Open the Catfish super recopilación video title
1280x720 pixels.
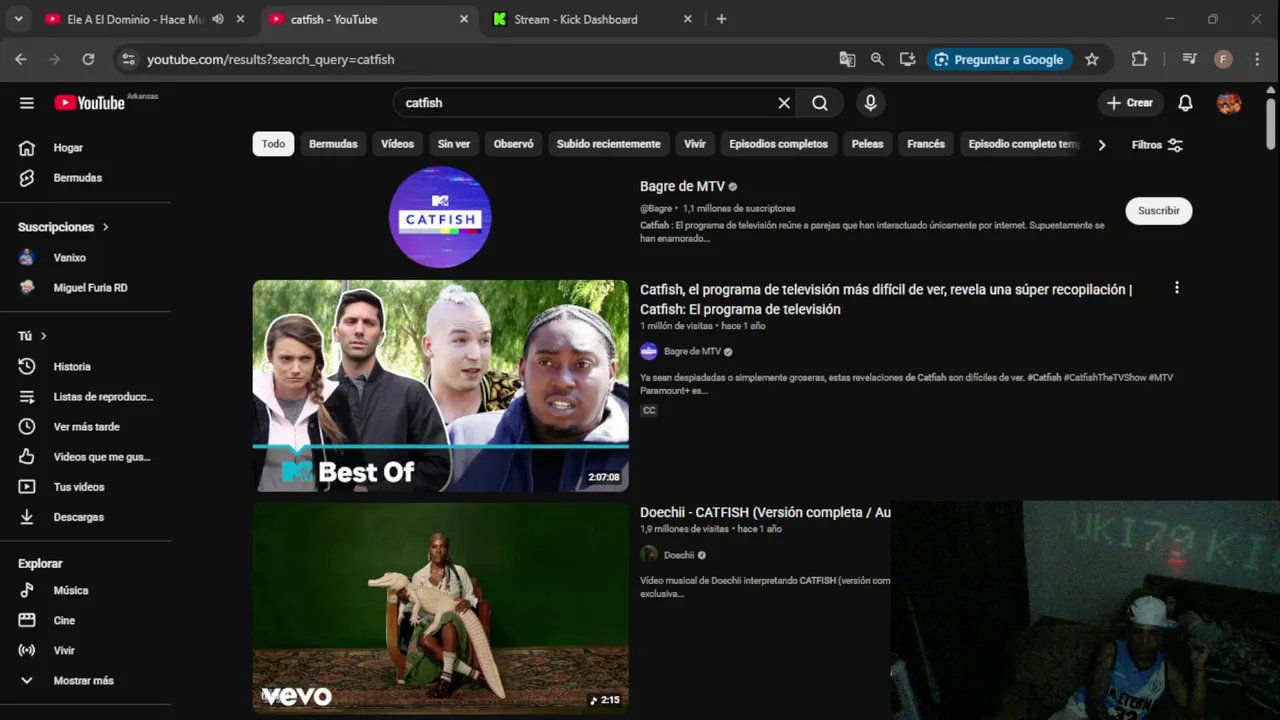click(886, 299)
